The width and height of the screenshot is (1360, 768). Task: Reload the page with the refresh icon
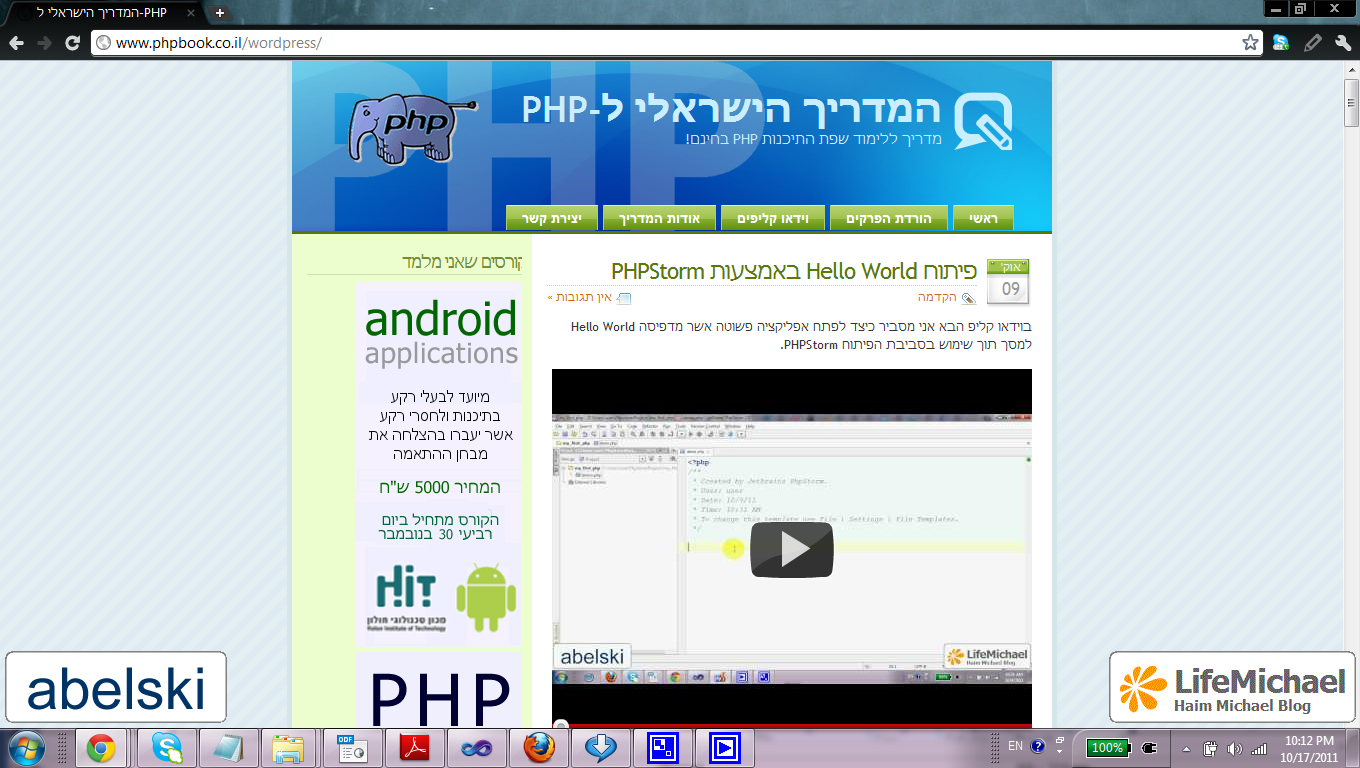[72, 43]
